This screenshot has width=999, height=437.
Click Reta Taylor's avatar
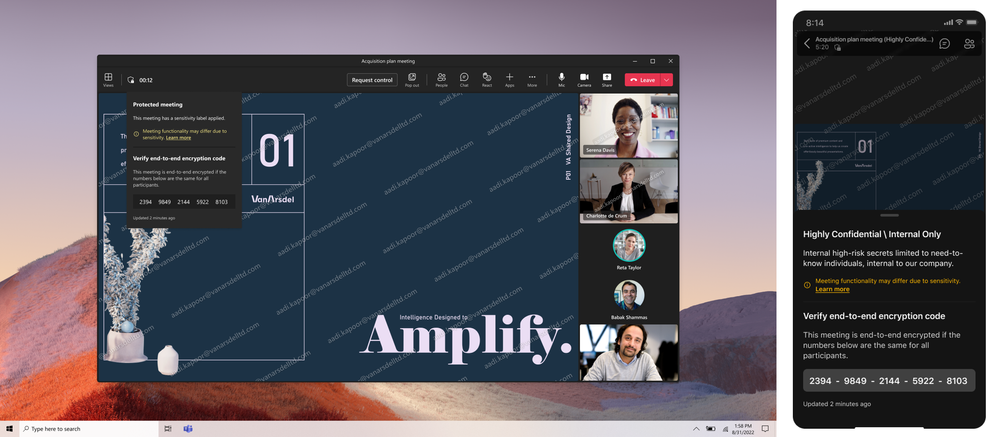[629, 245]
